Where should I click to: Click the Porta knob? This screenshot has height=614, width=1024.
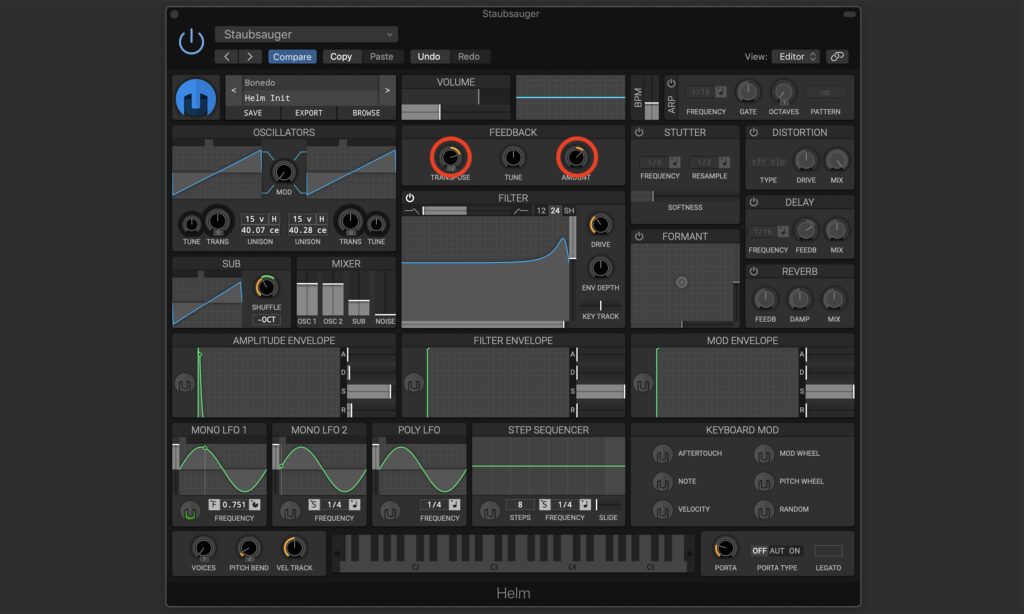coord(725,548)
